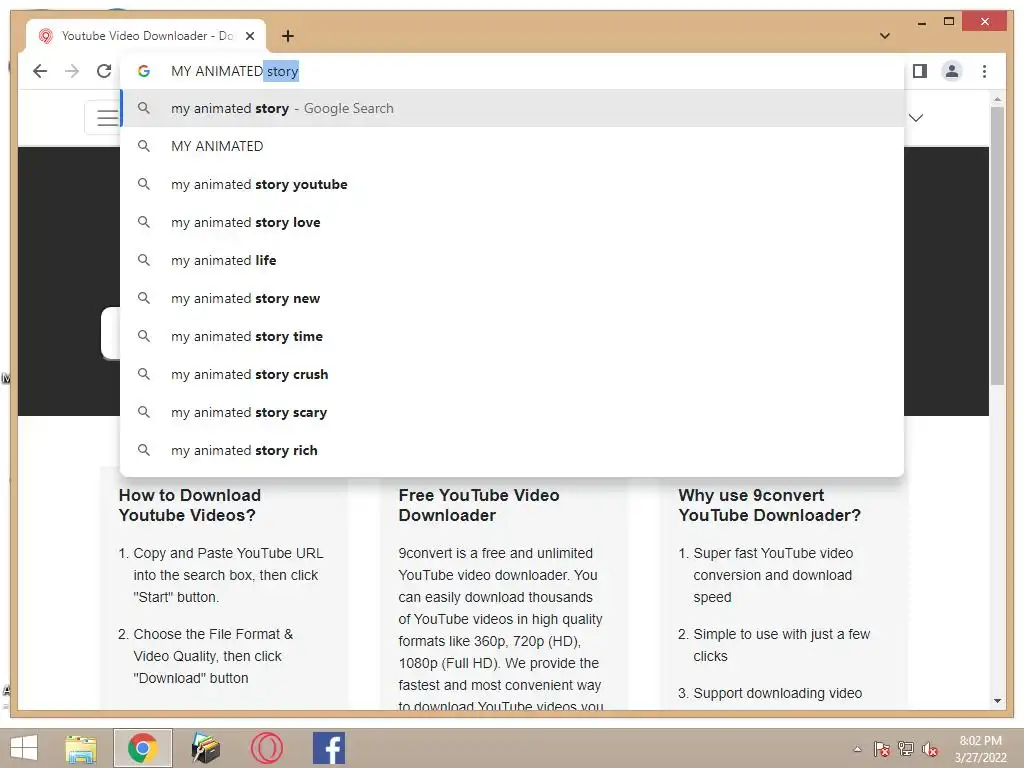The height and width of the screenshot is (768, 1024).
Task: Click page scrollbar down arrow
Action: point(997,701)
